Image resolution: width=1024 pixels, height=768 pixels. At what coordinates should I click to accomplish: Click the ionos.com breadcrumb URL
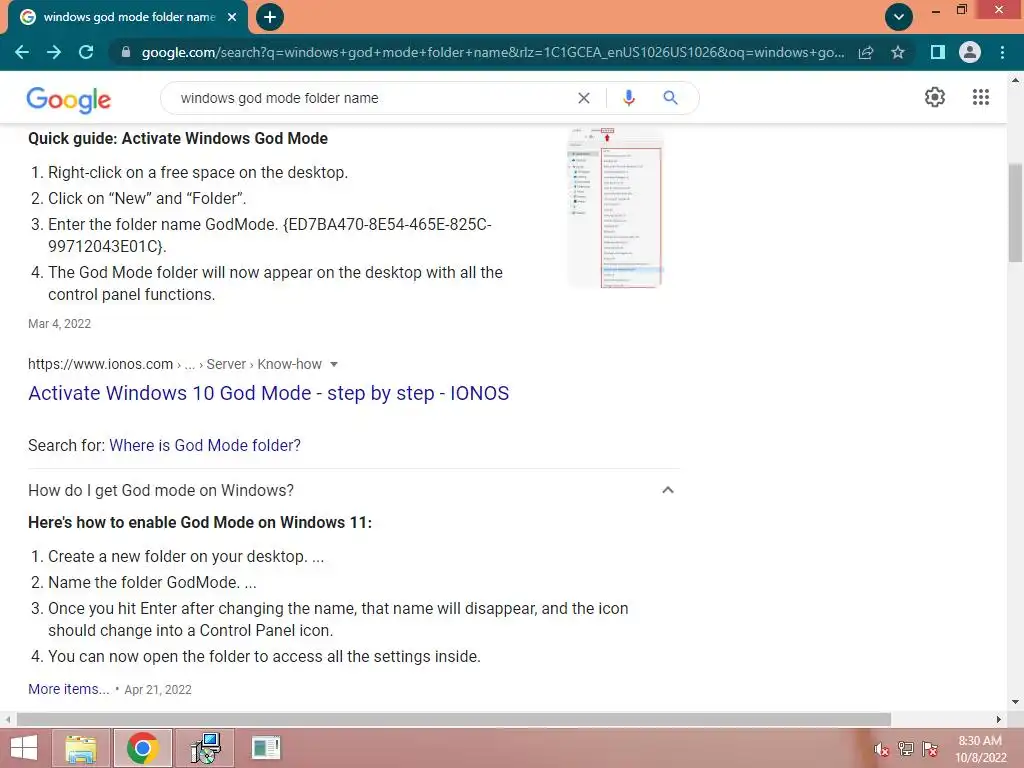tap(174, 364)
